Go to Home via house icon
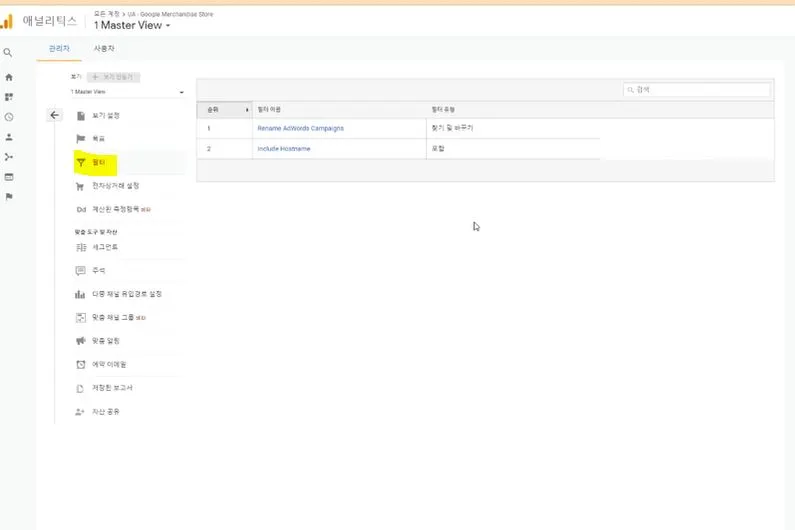 pos(9,77)
